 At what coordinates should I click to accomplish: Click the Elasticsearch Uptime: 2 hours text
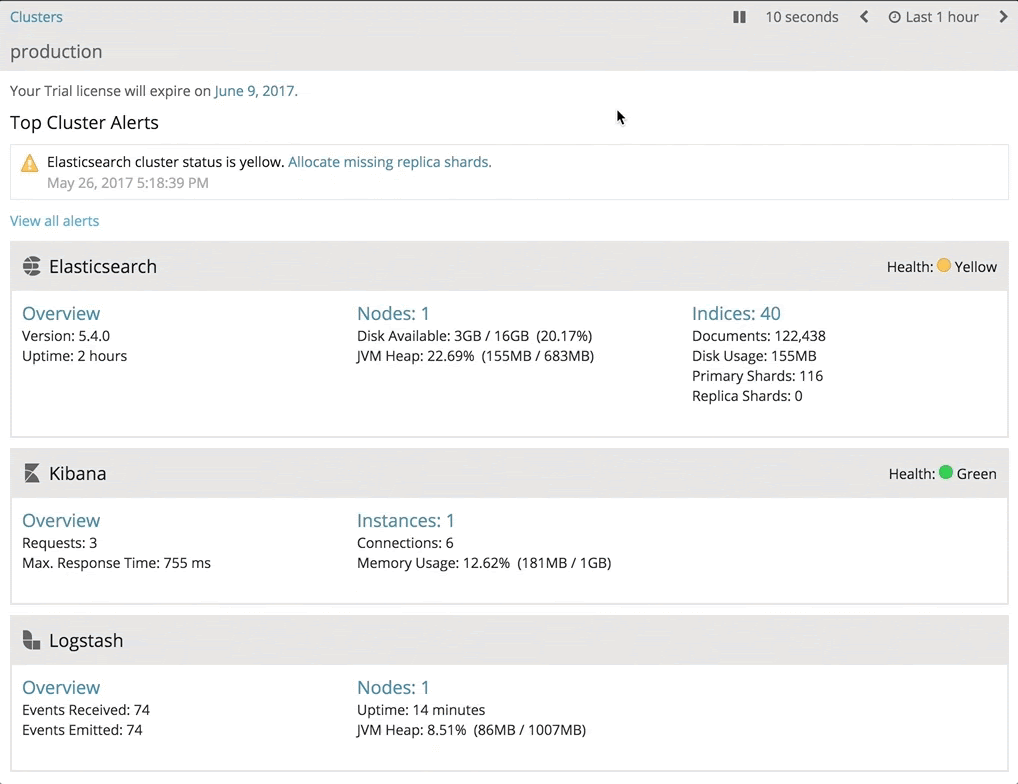click(x=75, y=356)
